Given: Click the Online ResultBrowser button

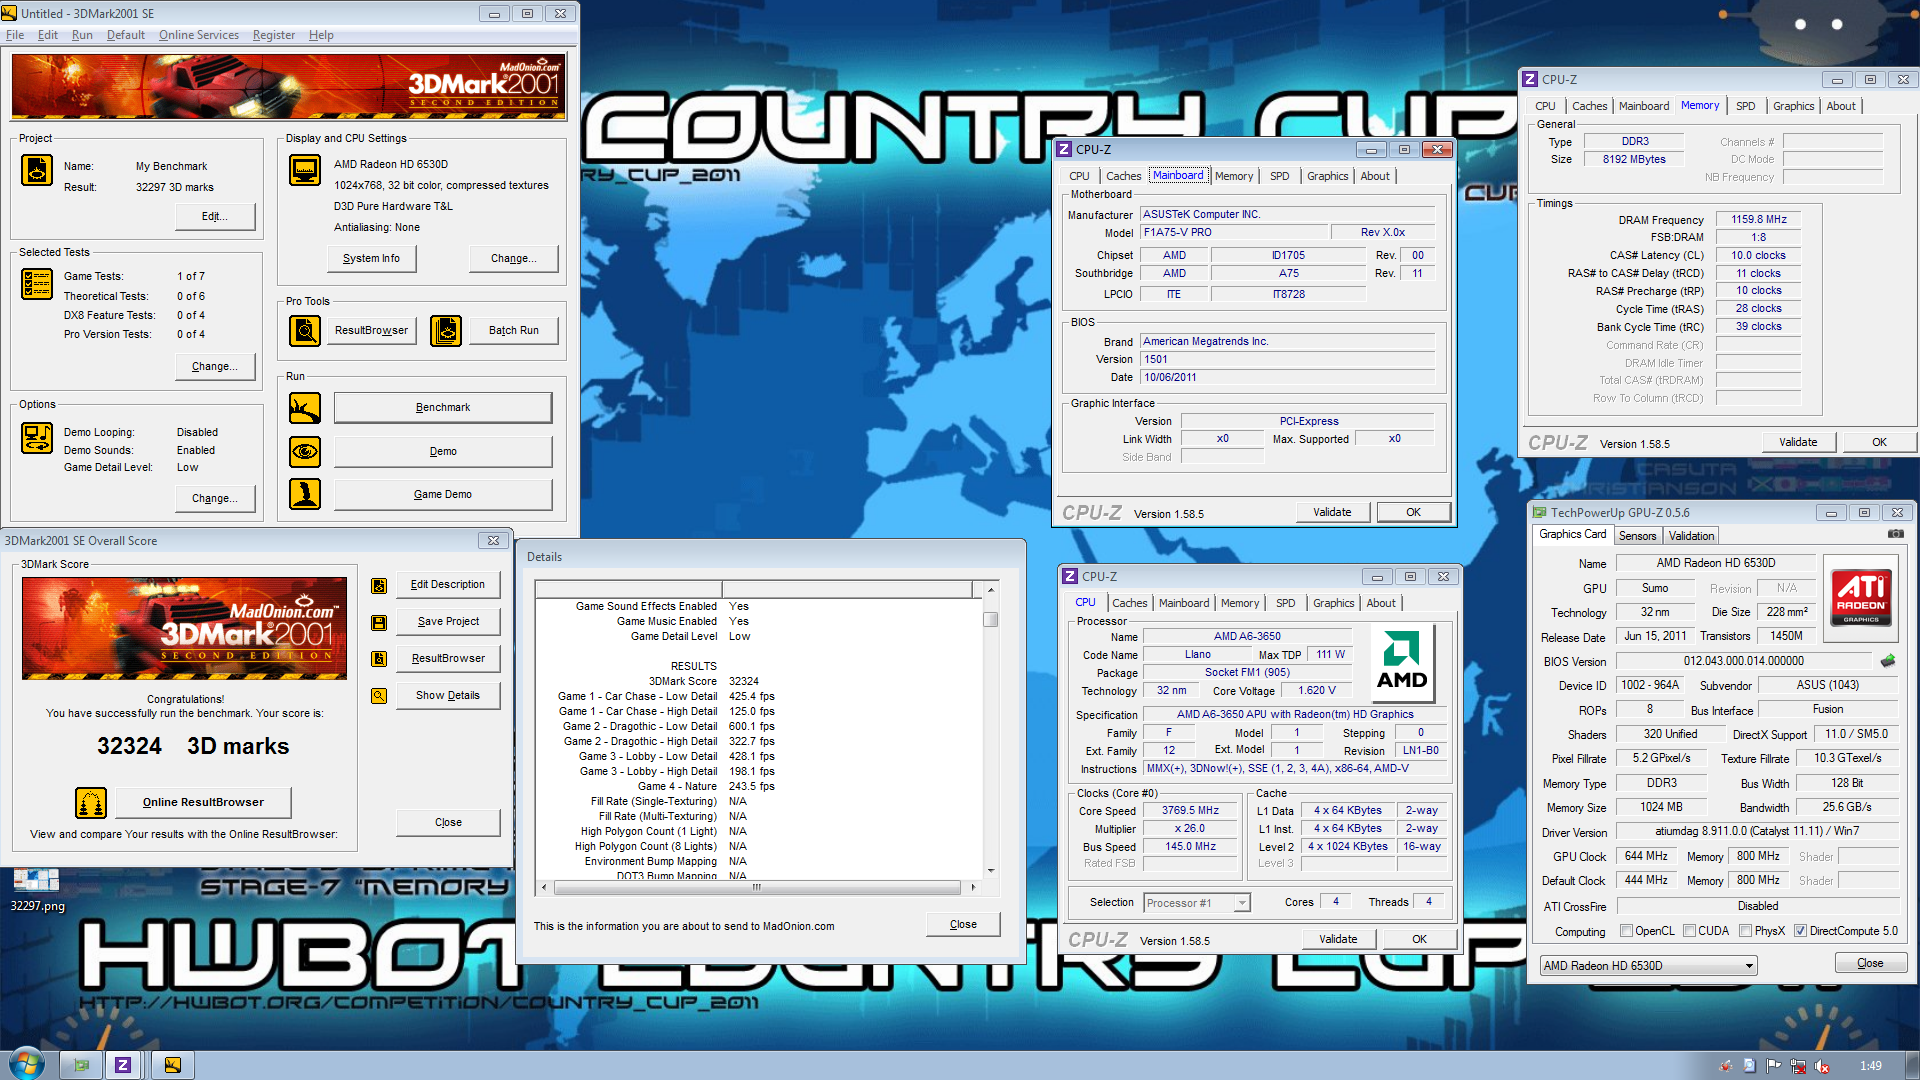Looking at the screenshot, I should click(203, 802).
